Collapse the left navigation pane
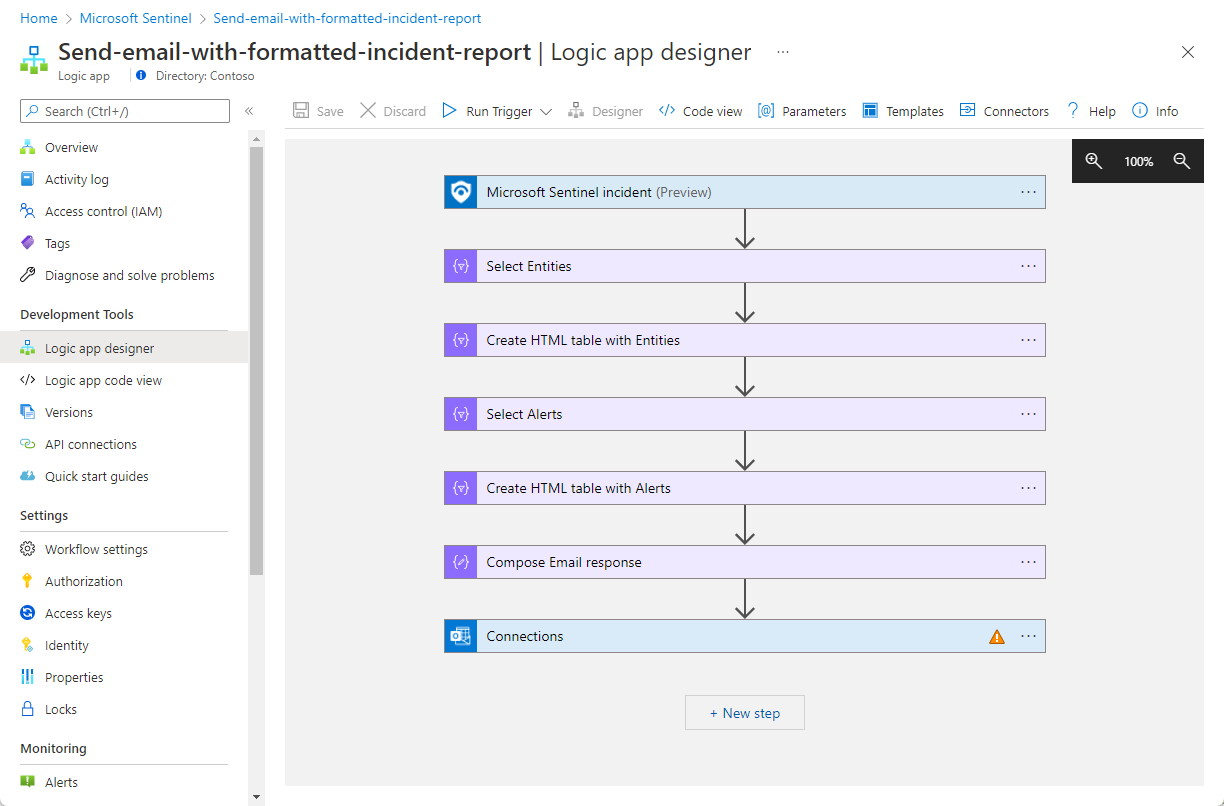The image size is (1224, 806). point(249,111)
